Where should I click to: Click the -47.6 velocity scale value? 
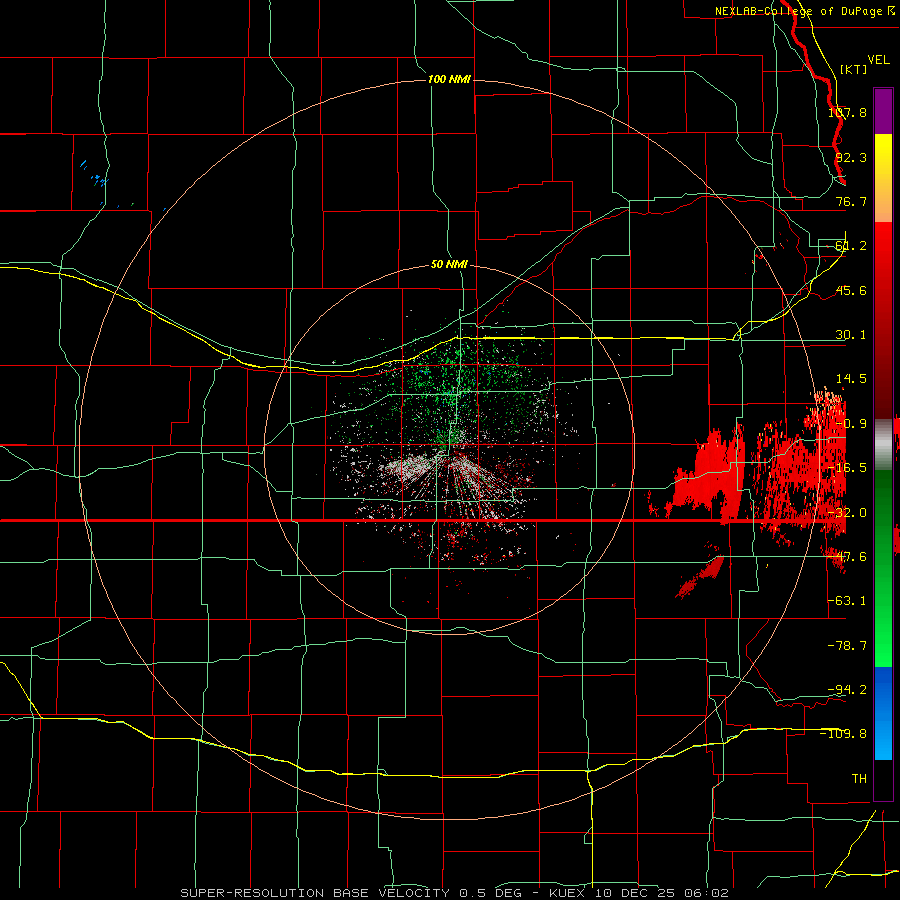pyautogui.click(x=847, y=557)
